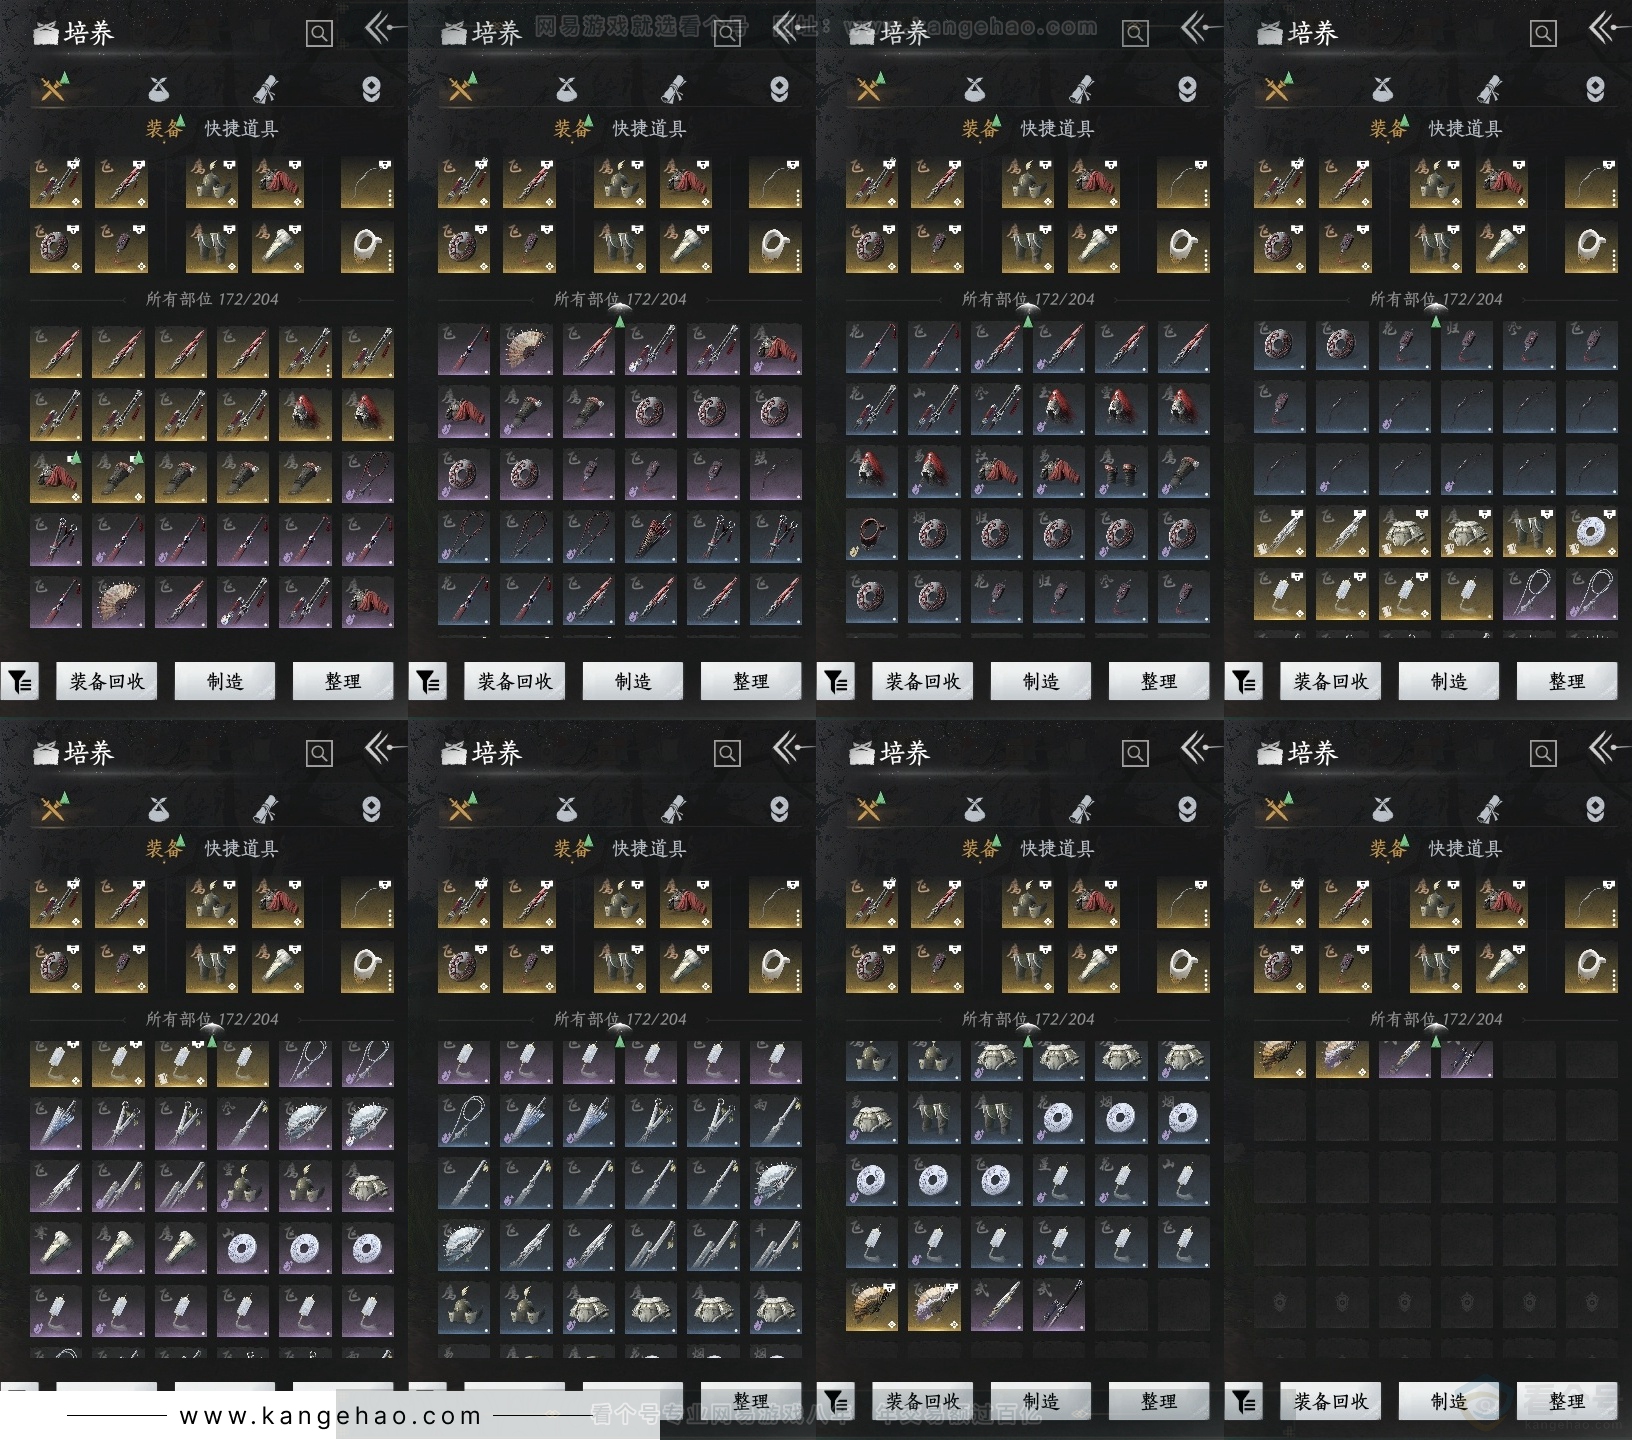Select the medal category in the third bottom panel
The width and height of the screenshot is (1632, 1440).
[x=1187, y=810]
